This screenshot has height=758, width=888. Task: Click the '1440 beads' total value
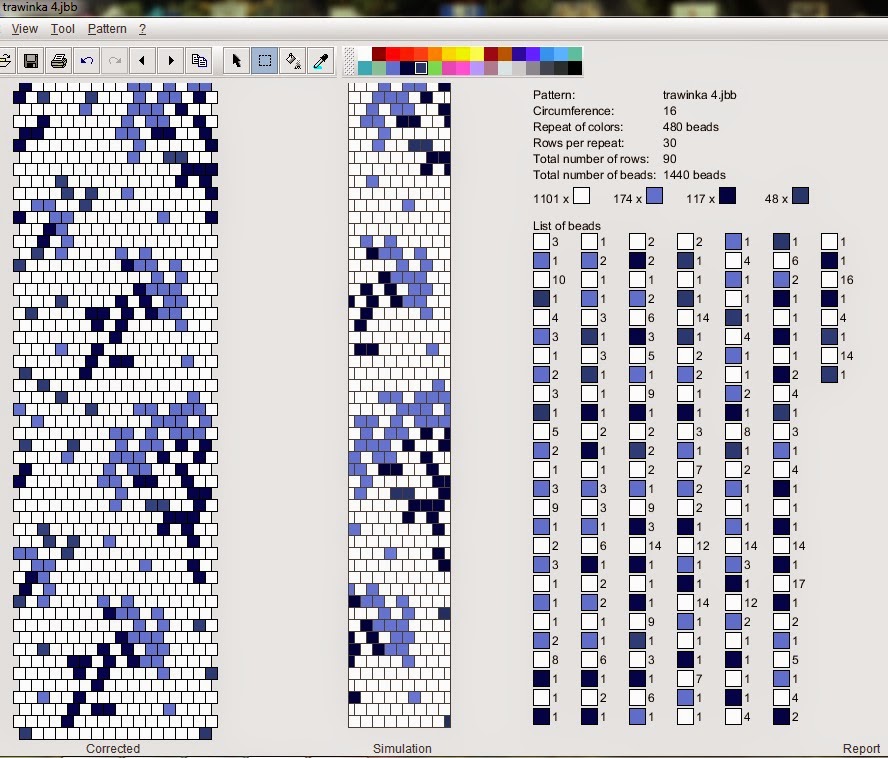click(x=694, y=175)
